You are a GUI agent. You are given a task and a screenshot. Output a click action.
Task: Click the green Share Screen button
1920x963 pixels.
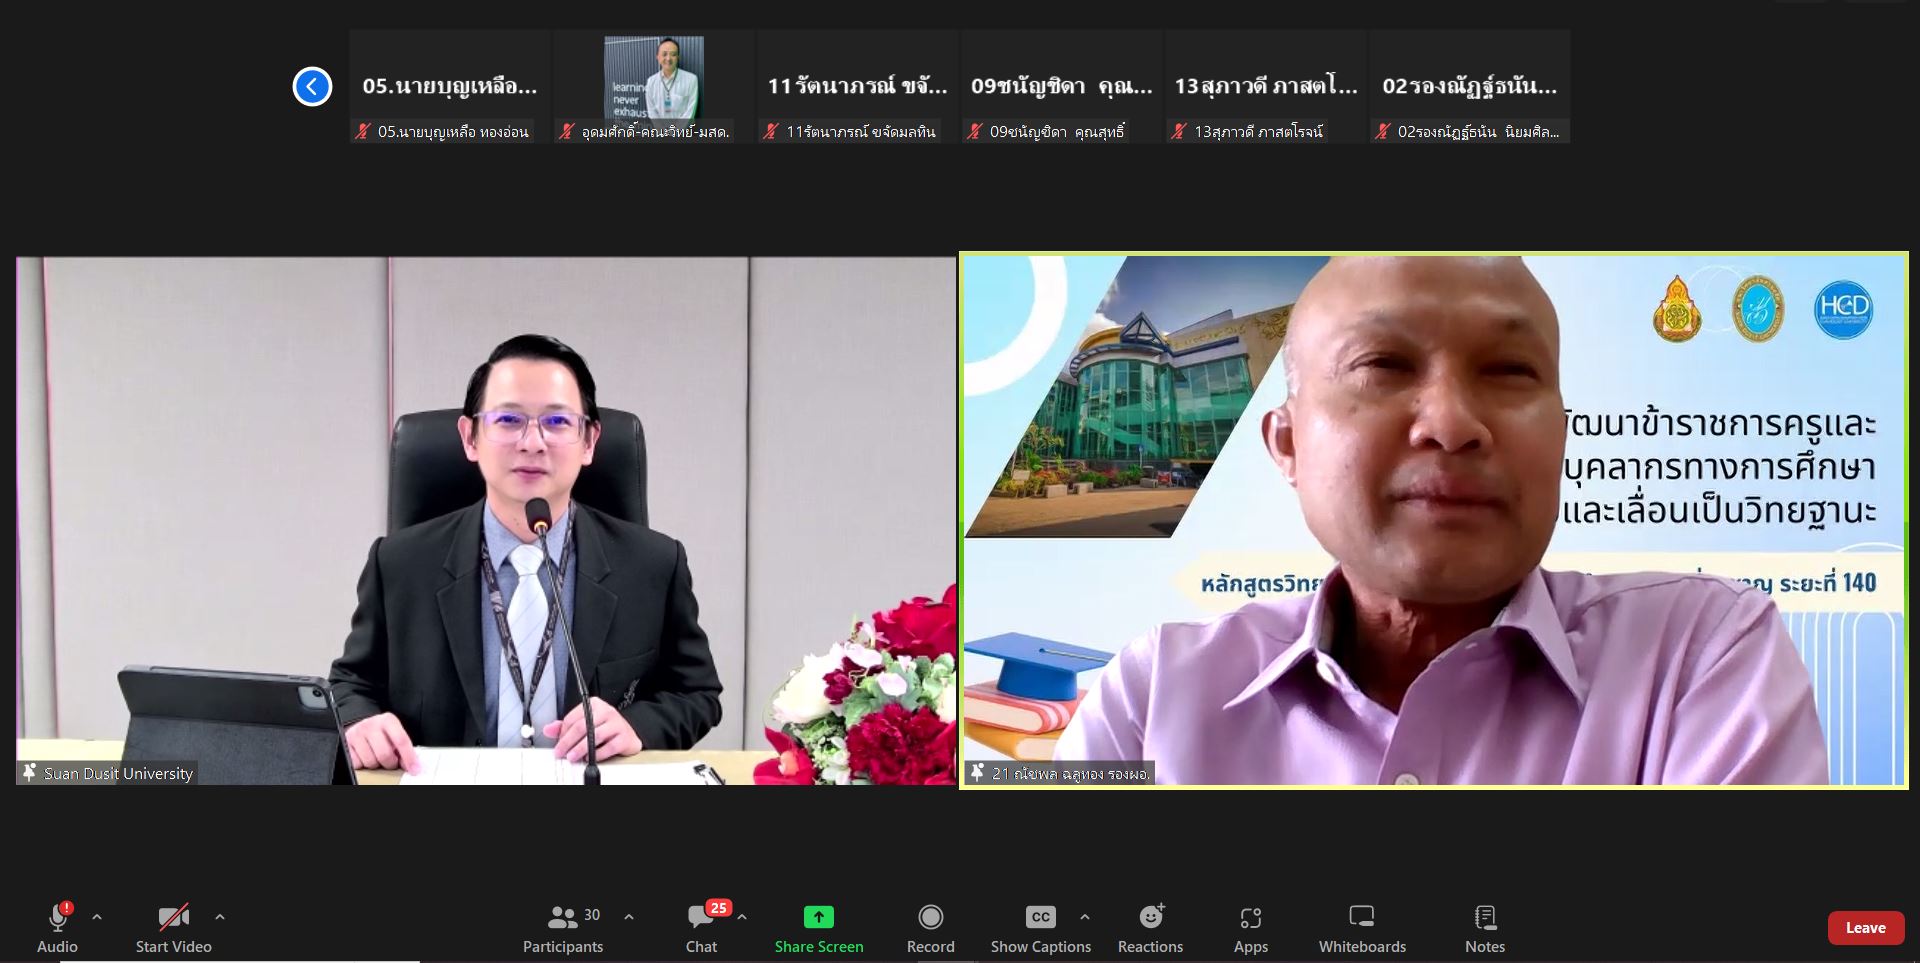point(819,929)
